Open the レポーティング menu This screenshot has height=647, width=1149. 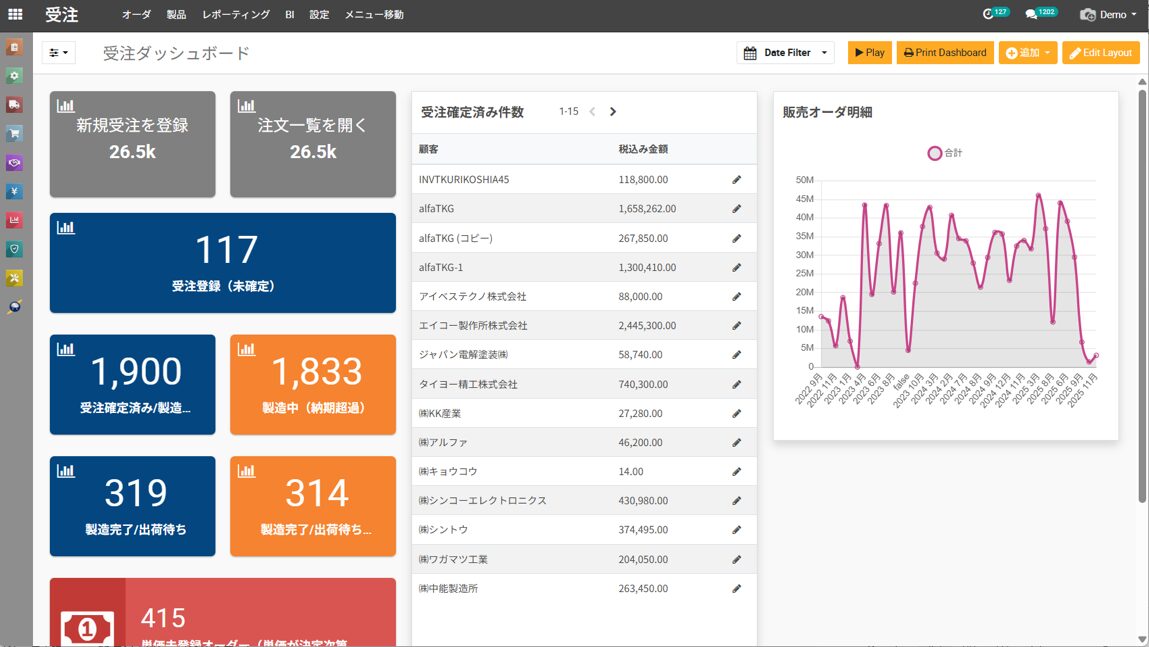click(235, 15)
